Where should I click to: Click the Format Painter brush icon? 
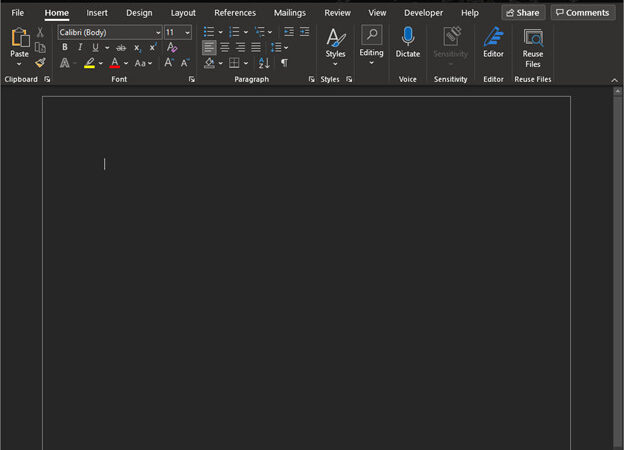pos(40,62)
